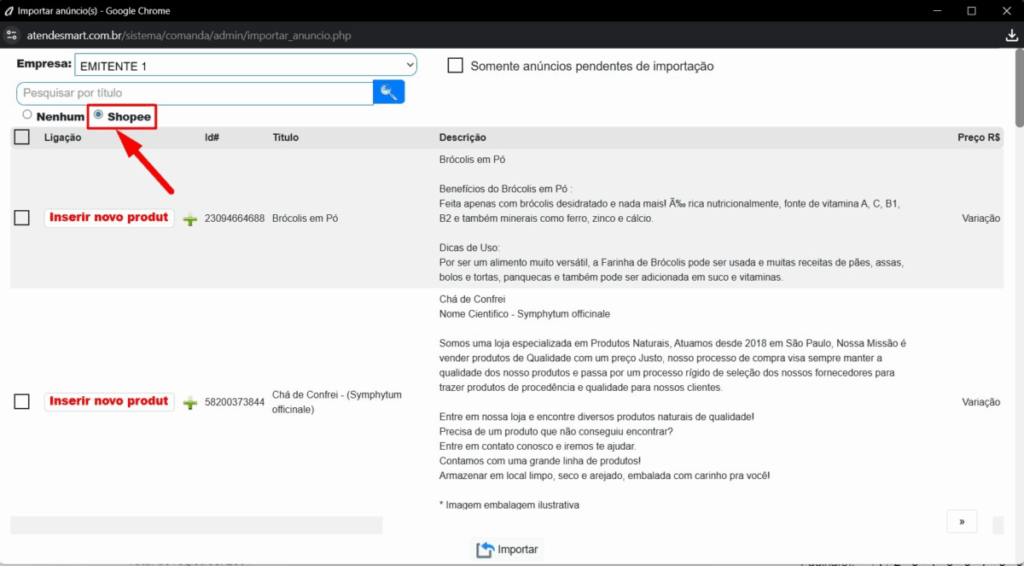Click the Chrome download icon
Image resolution: width=1024 pixels, height=566 pixels.
[x=1012, y=35]
